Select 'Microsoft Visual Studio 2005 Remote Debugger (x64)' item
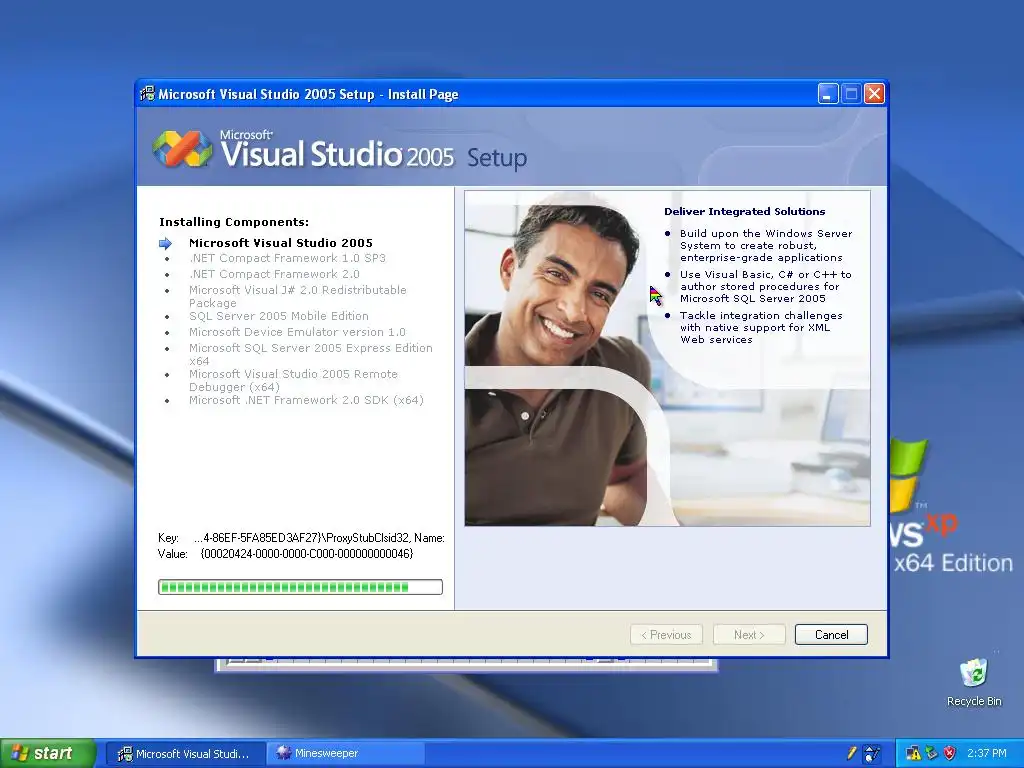 pyautogui.click(x=293, y=381)
